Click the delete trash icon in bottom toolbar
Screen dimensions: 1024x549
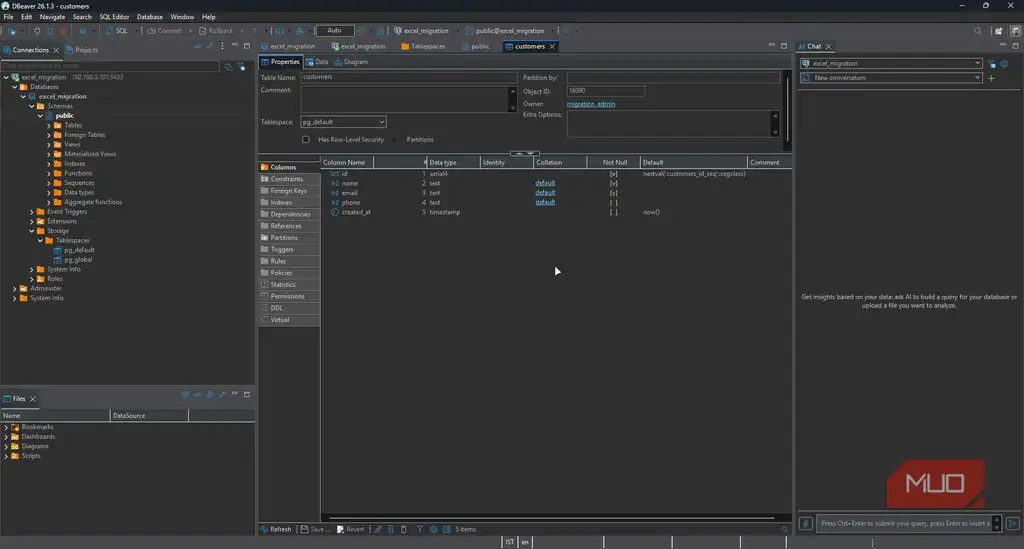(x=404, y=529)
